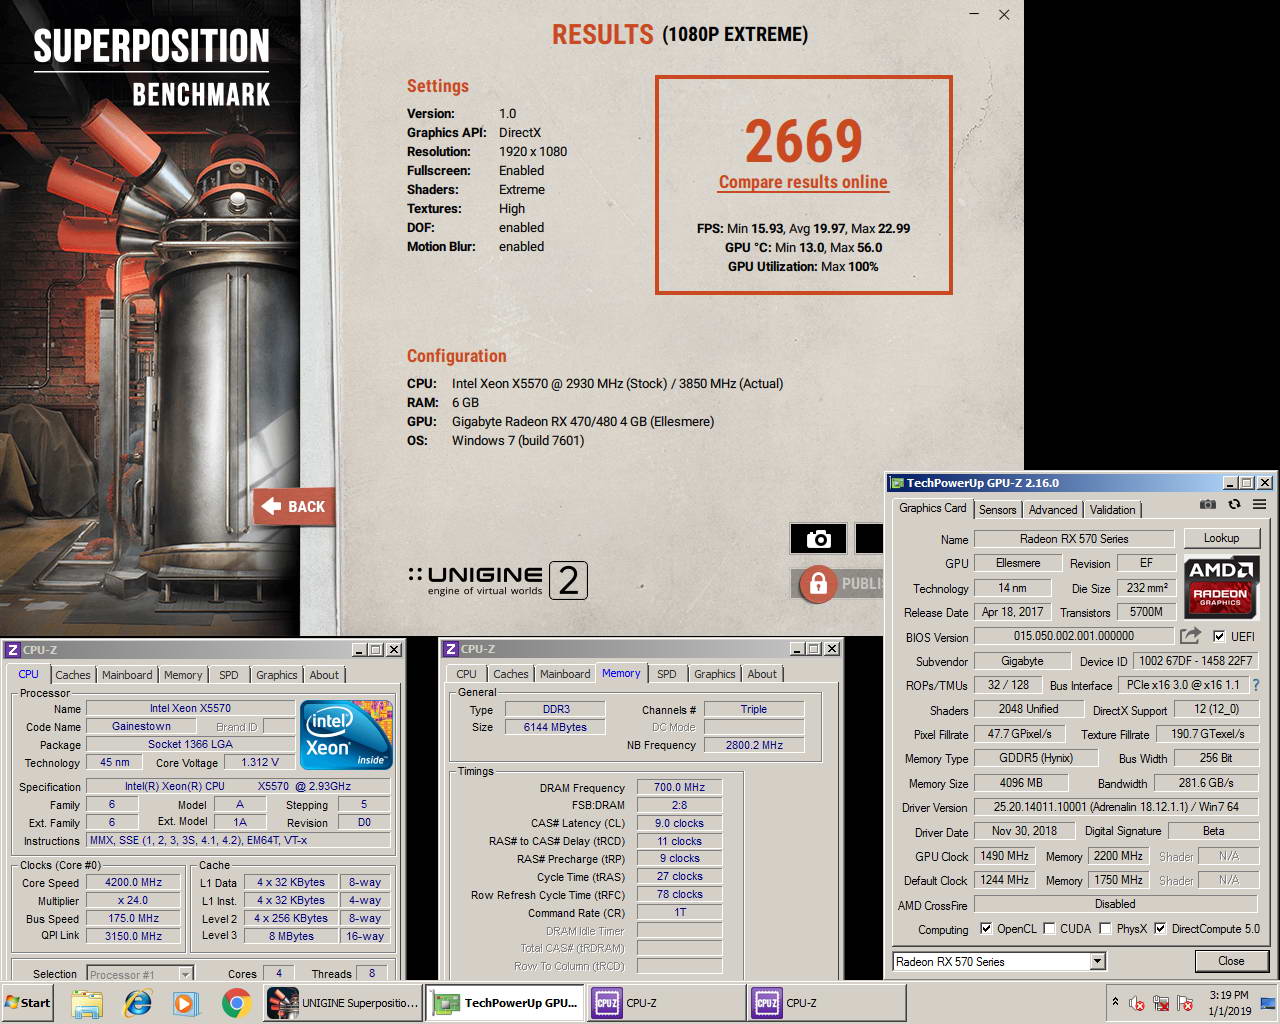Open CPU tab in right CPU-Z window

pos(466,674)
